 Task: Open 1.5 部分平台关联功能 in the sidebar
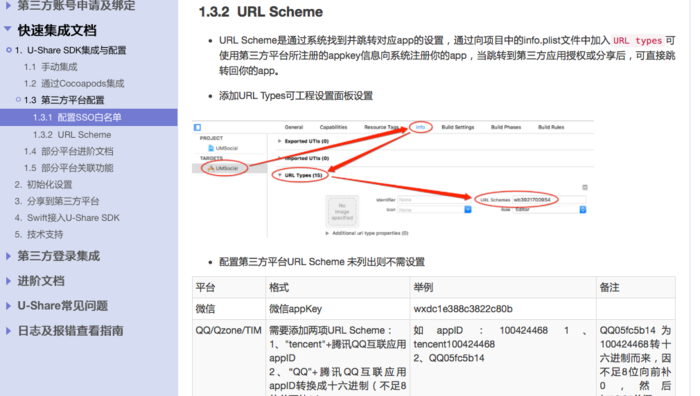[69, 168]
